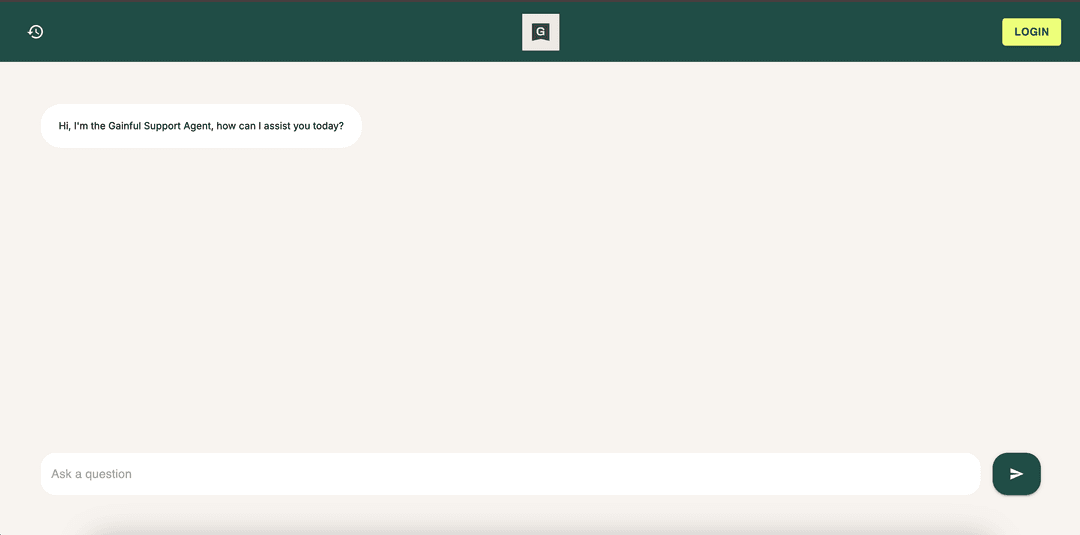Image resolution: width=1080 pixels, height=535 pixels.
Task: Sign in using the yellow LOGIN button
Action: (x=1031, y=32)
